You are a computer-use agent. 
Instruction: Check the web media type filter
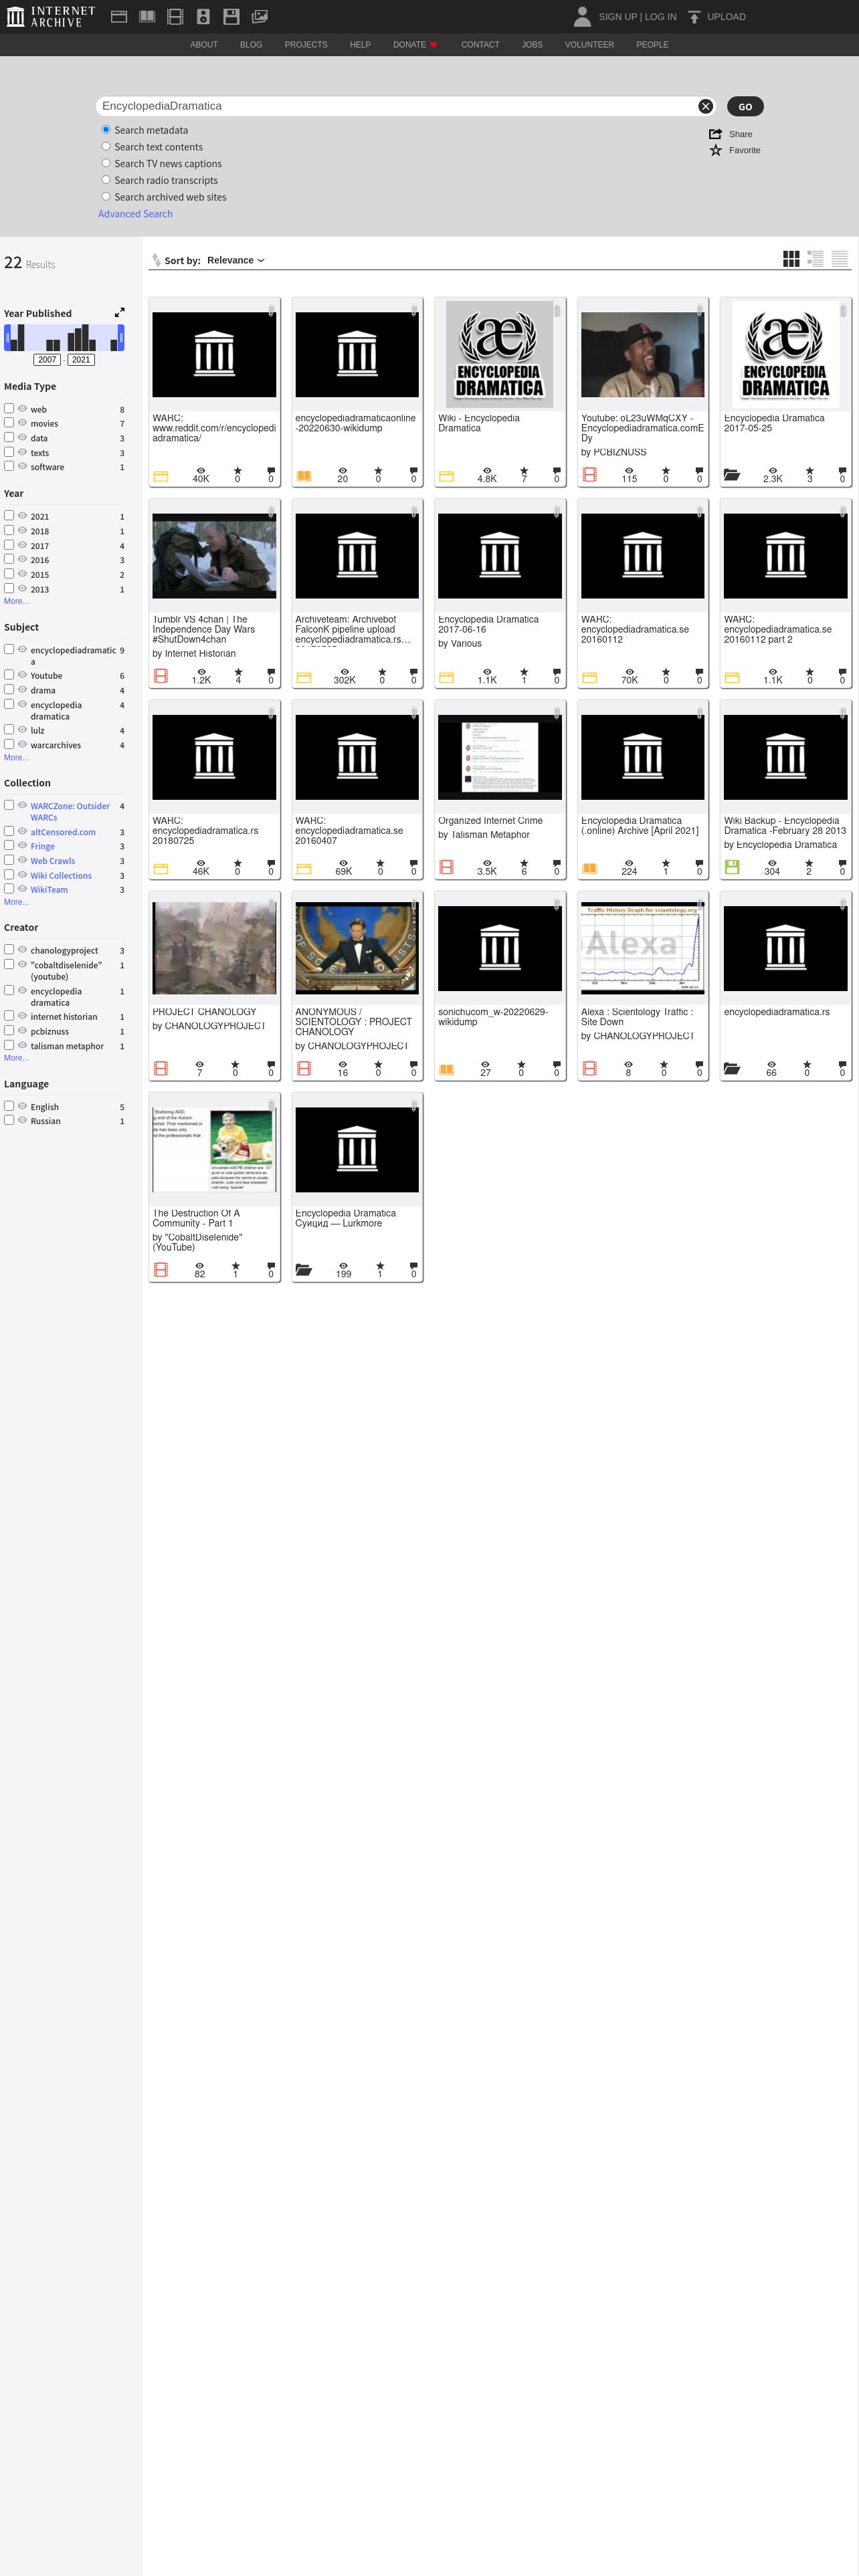coord(9,408)
